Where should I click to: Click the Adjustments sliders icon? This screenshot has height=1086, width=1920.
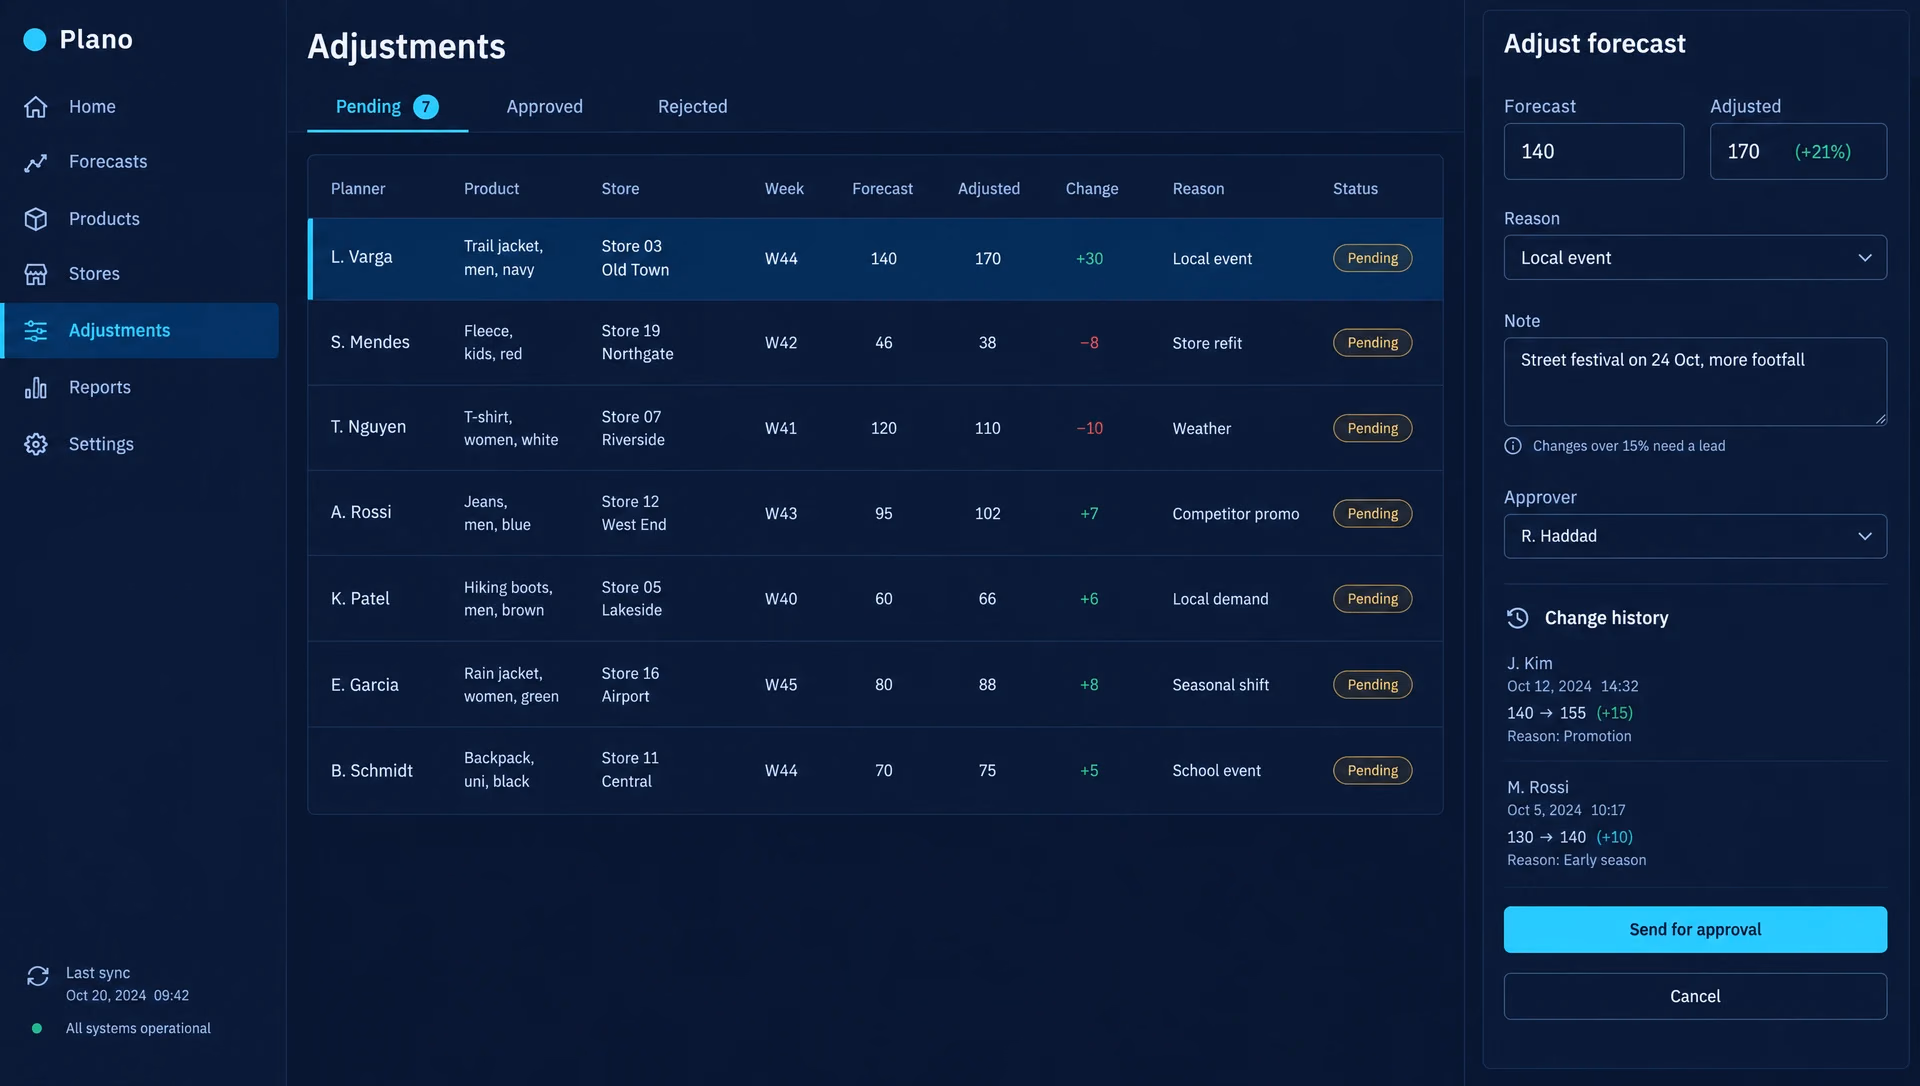tap(36, 331)
